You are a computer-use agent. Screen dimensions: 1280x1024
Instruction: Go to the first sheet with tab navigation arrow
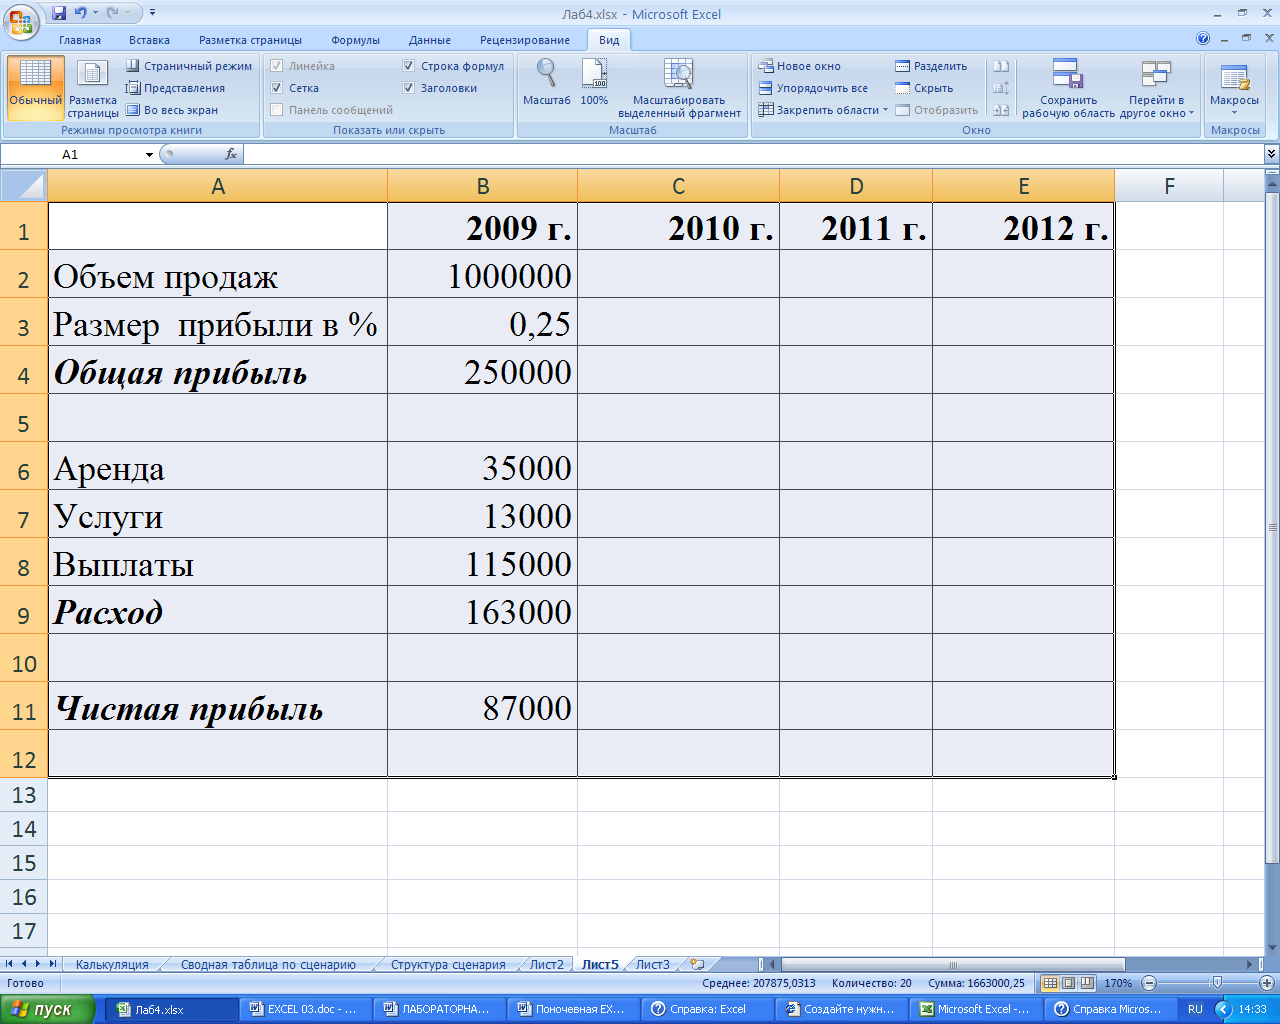[x=10, y=964]
